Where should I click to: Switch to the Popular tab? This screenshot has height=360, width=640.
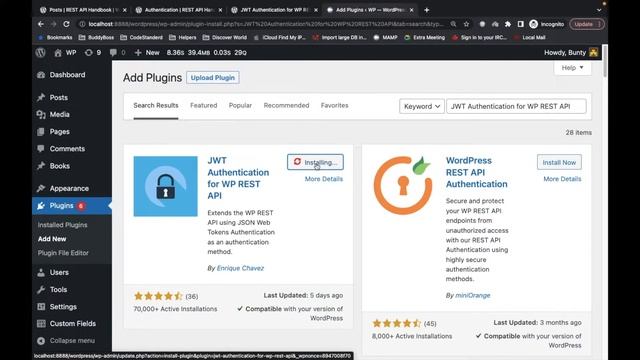point(240,105)
